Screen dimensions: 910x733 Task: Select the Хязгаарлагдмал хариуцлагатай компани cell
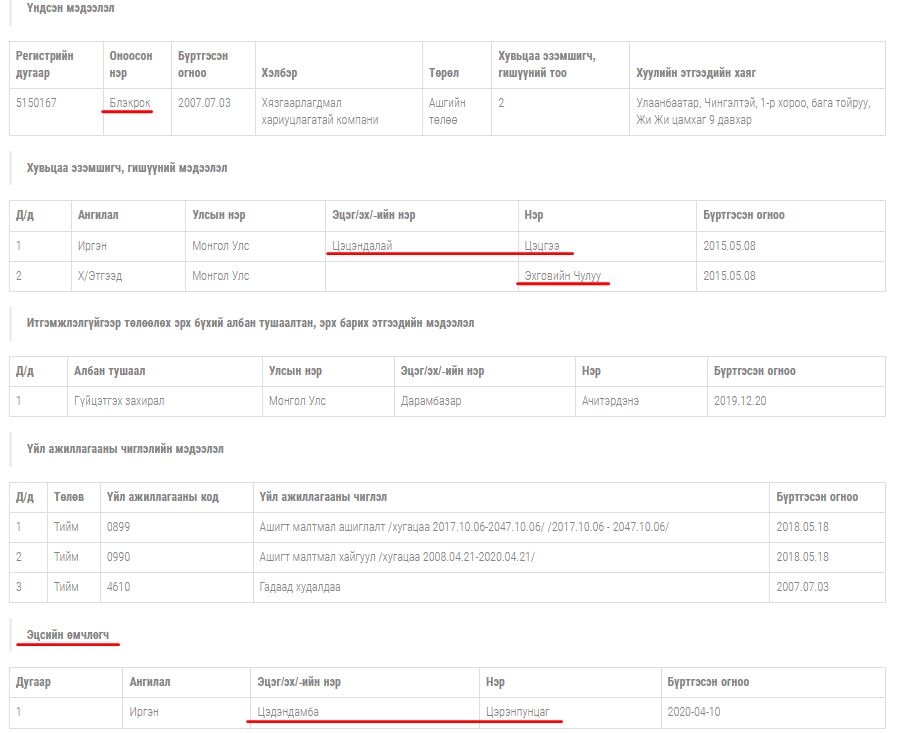pyautogui.click(x=320, y=111)
